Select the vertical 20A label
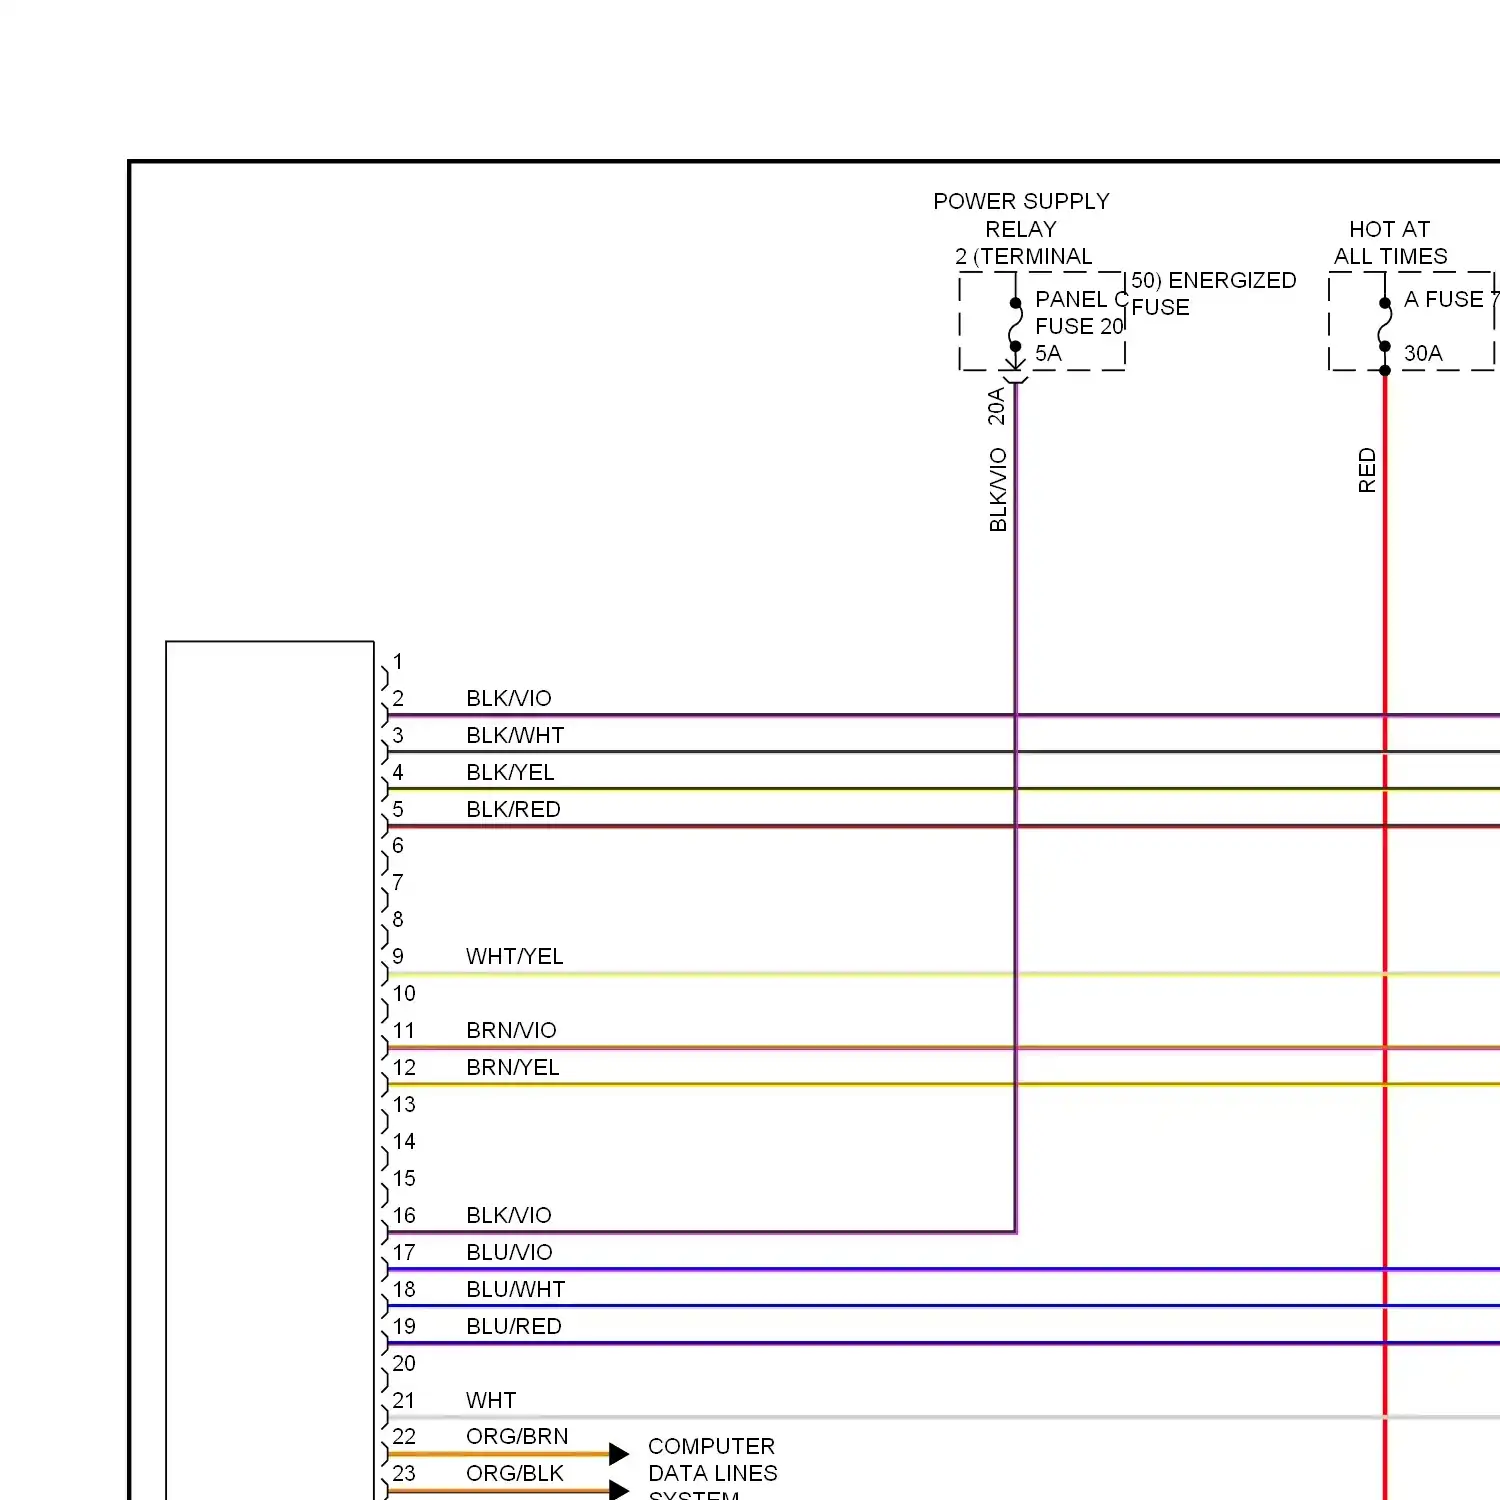 pos(997,407)
